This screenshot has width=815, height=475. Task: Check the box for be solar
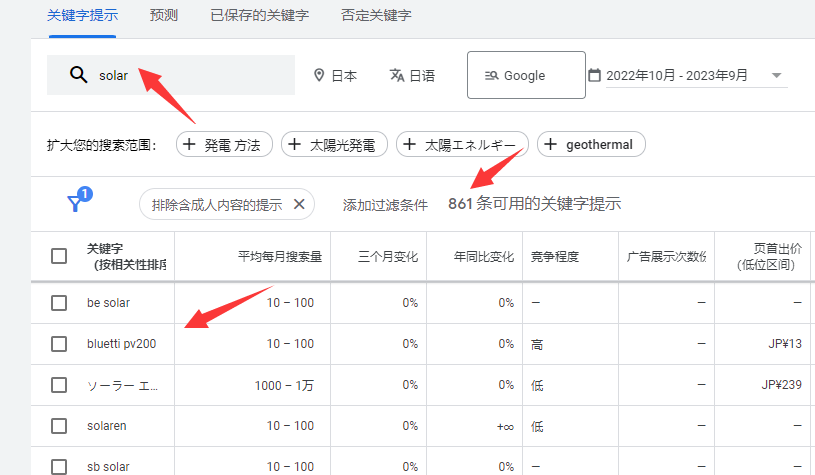point(59,302)
